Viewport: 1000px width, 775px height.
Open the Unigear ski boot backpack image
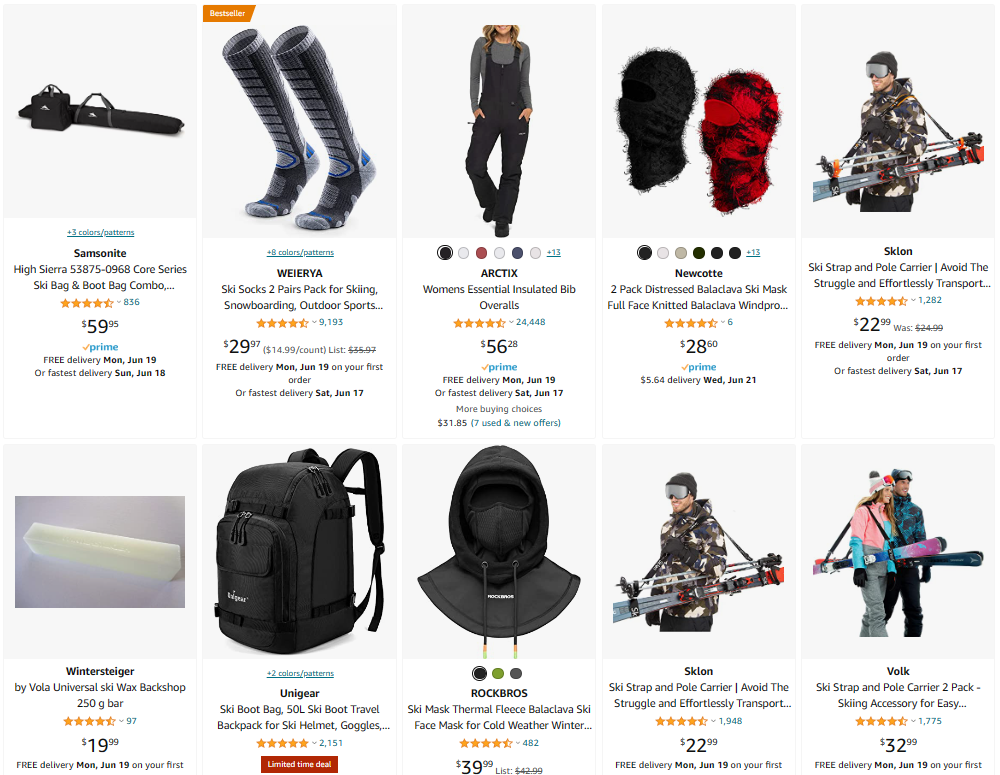point(299,552)
